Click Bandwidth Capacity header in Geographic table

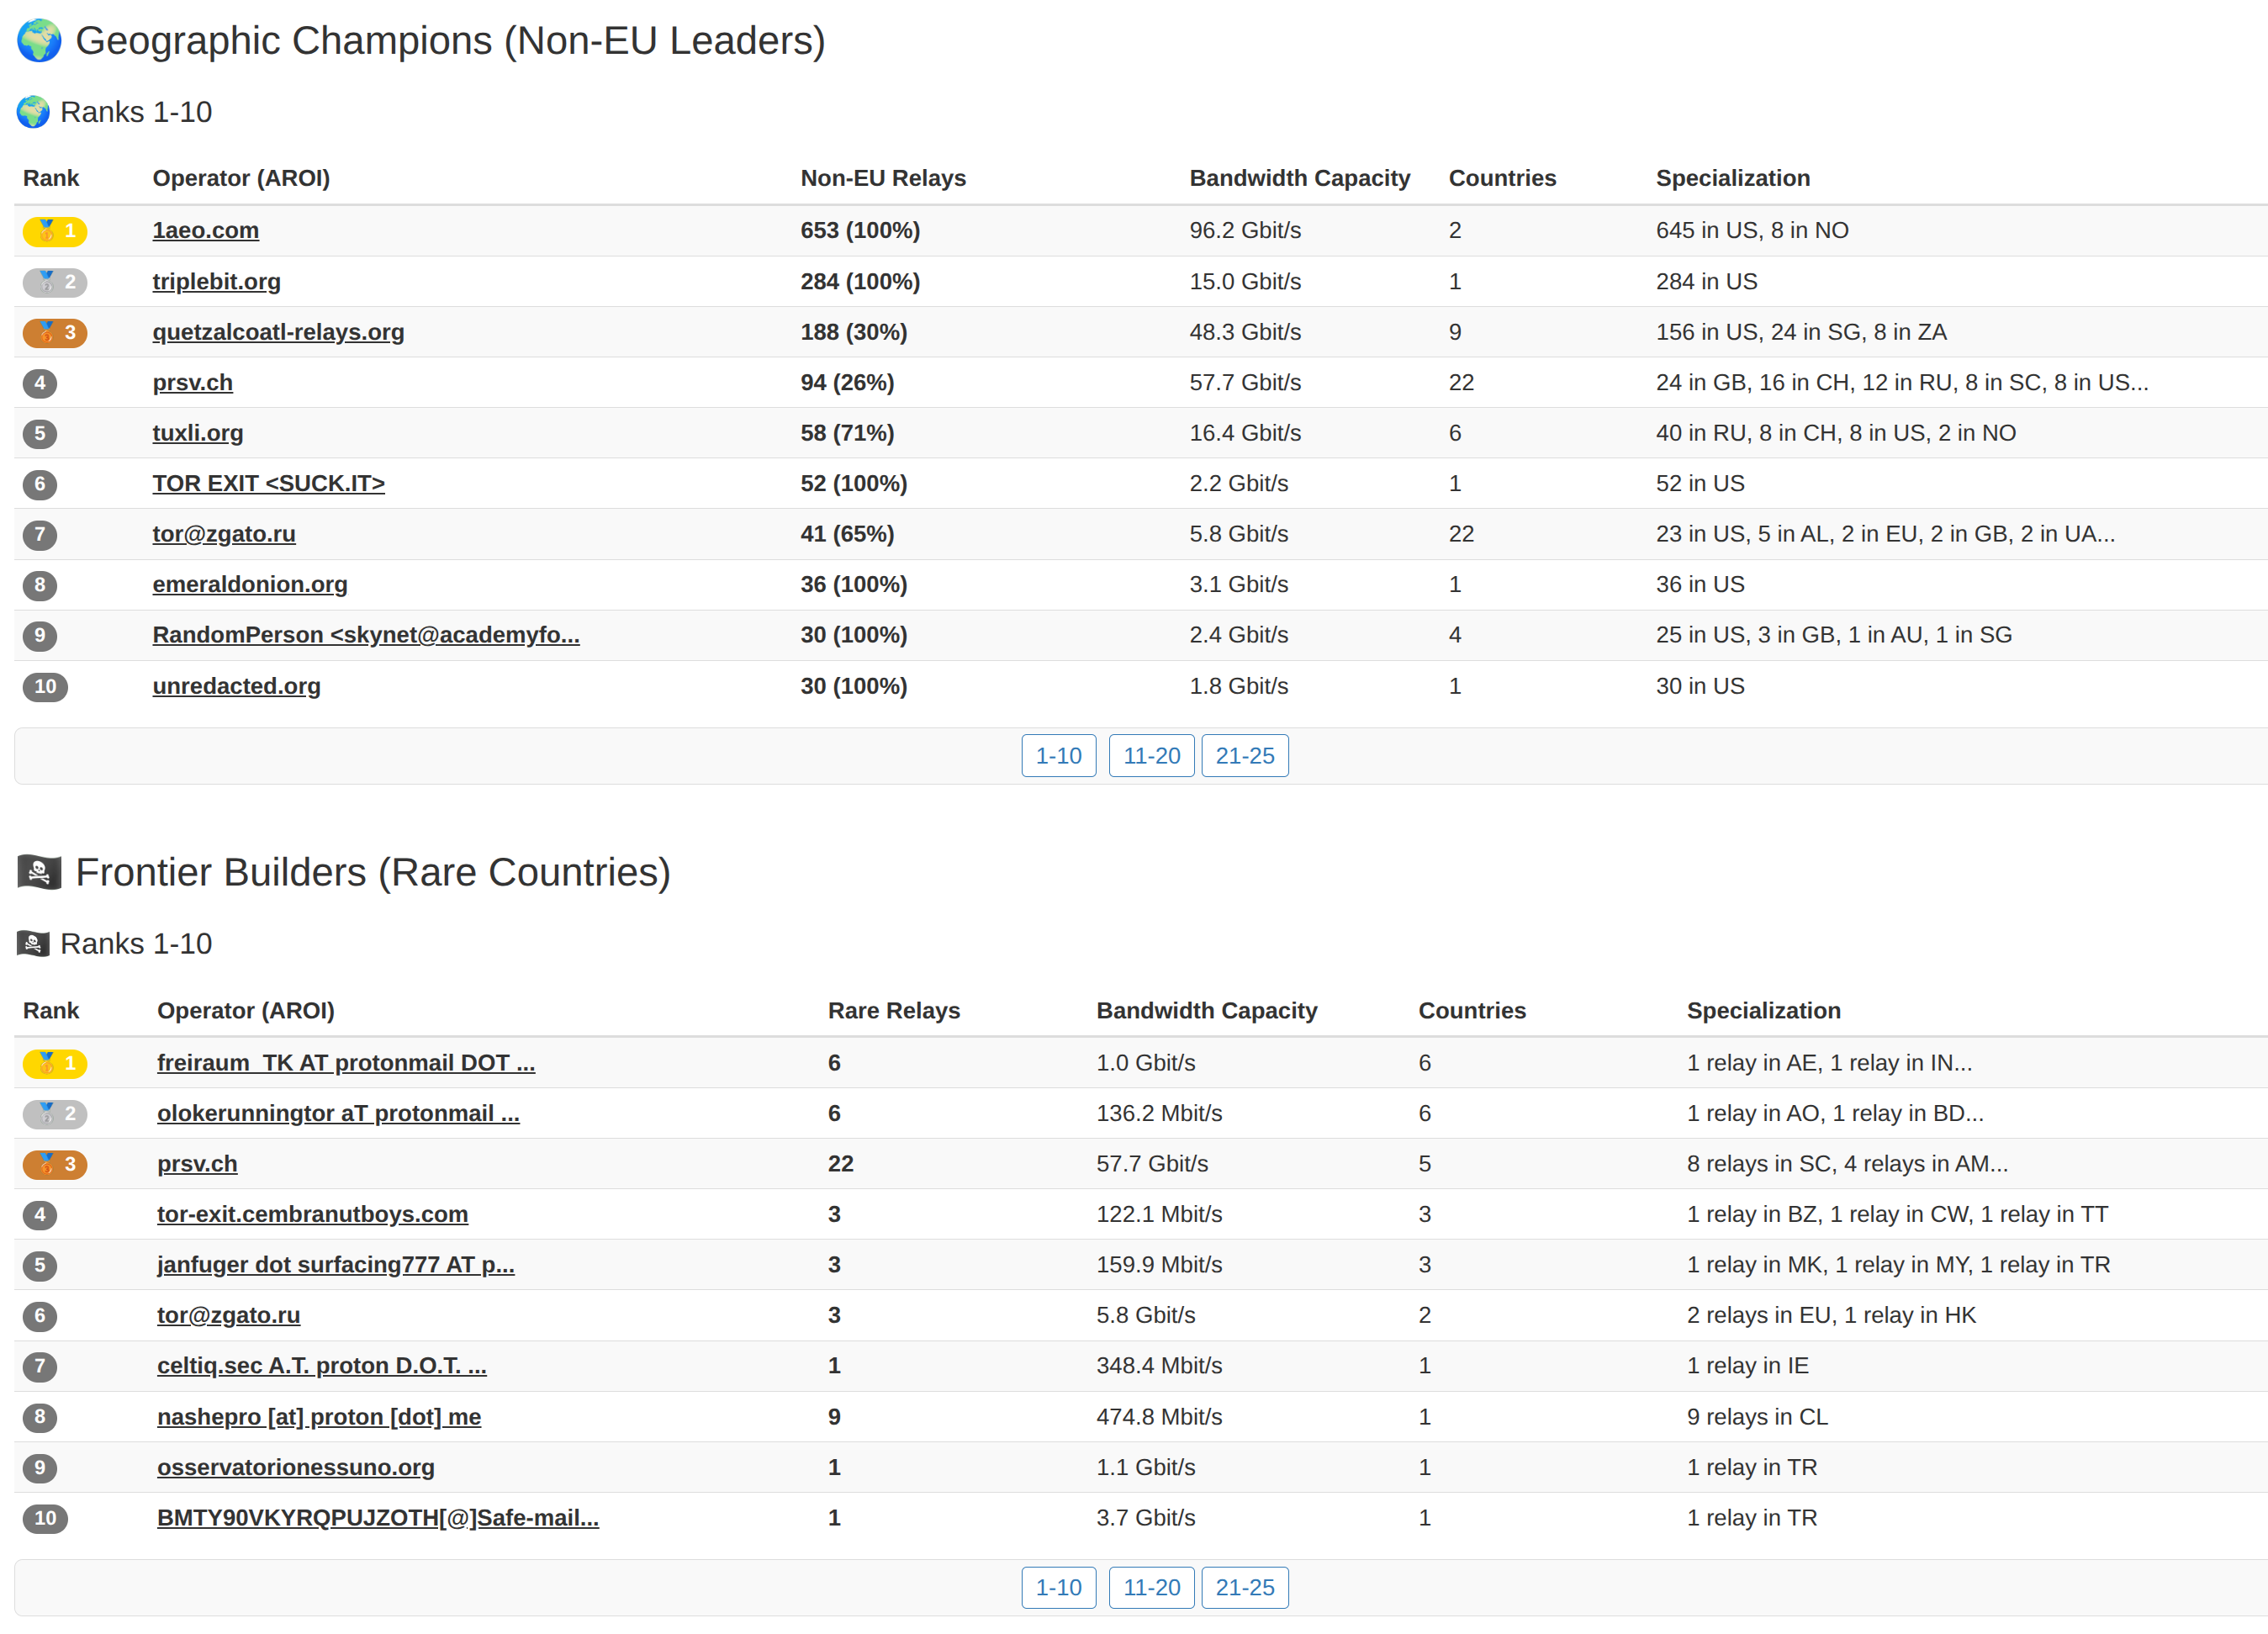point(1300,178)
